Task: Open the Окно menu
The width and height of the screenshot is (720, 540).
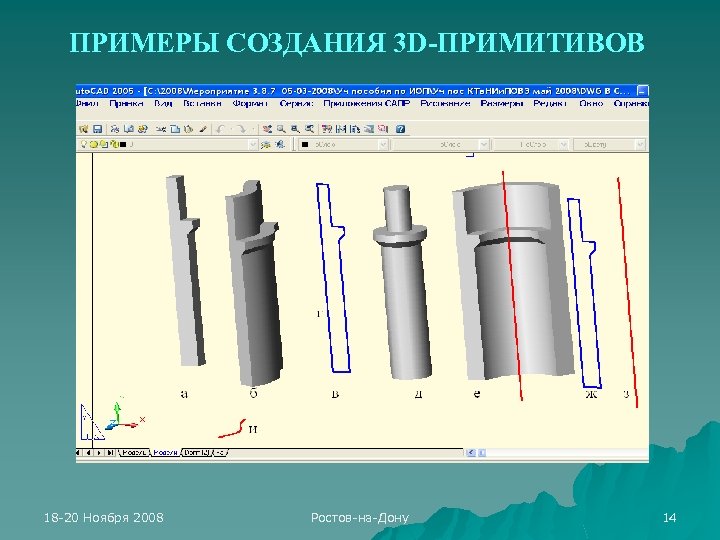Action: point(591,104)
